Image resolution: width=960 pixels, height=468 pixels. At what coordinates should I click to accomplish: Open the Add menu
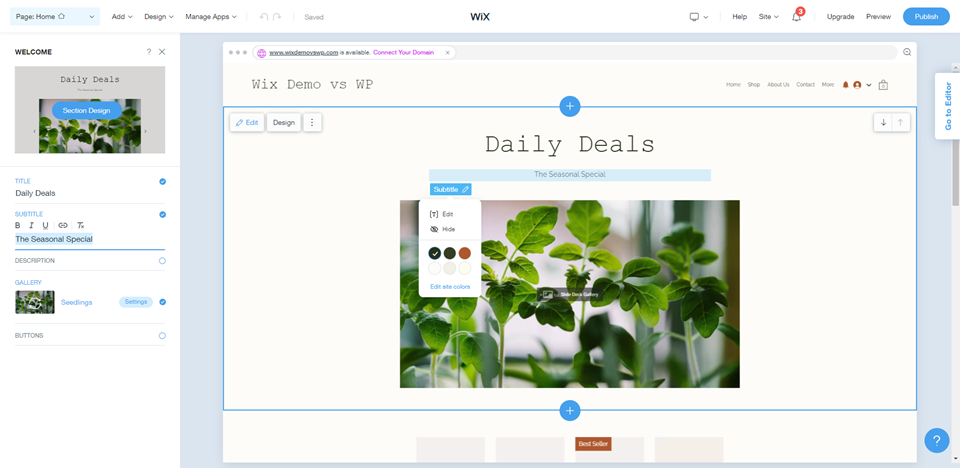tap(122, 17)
